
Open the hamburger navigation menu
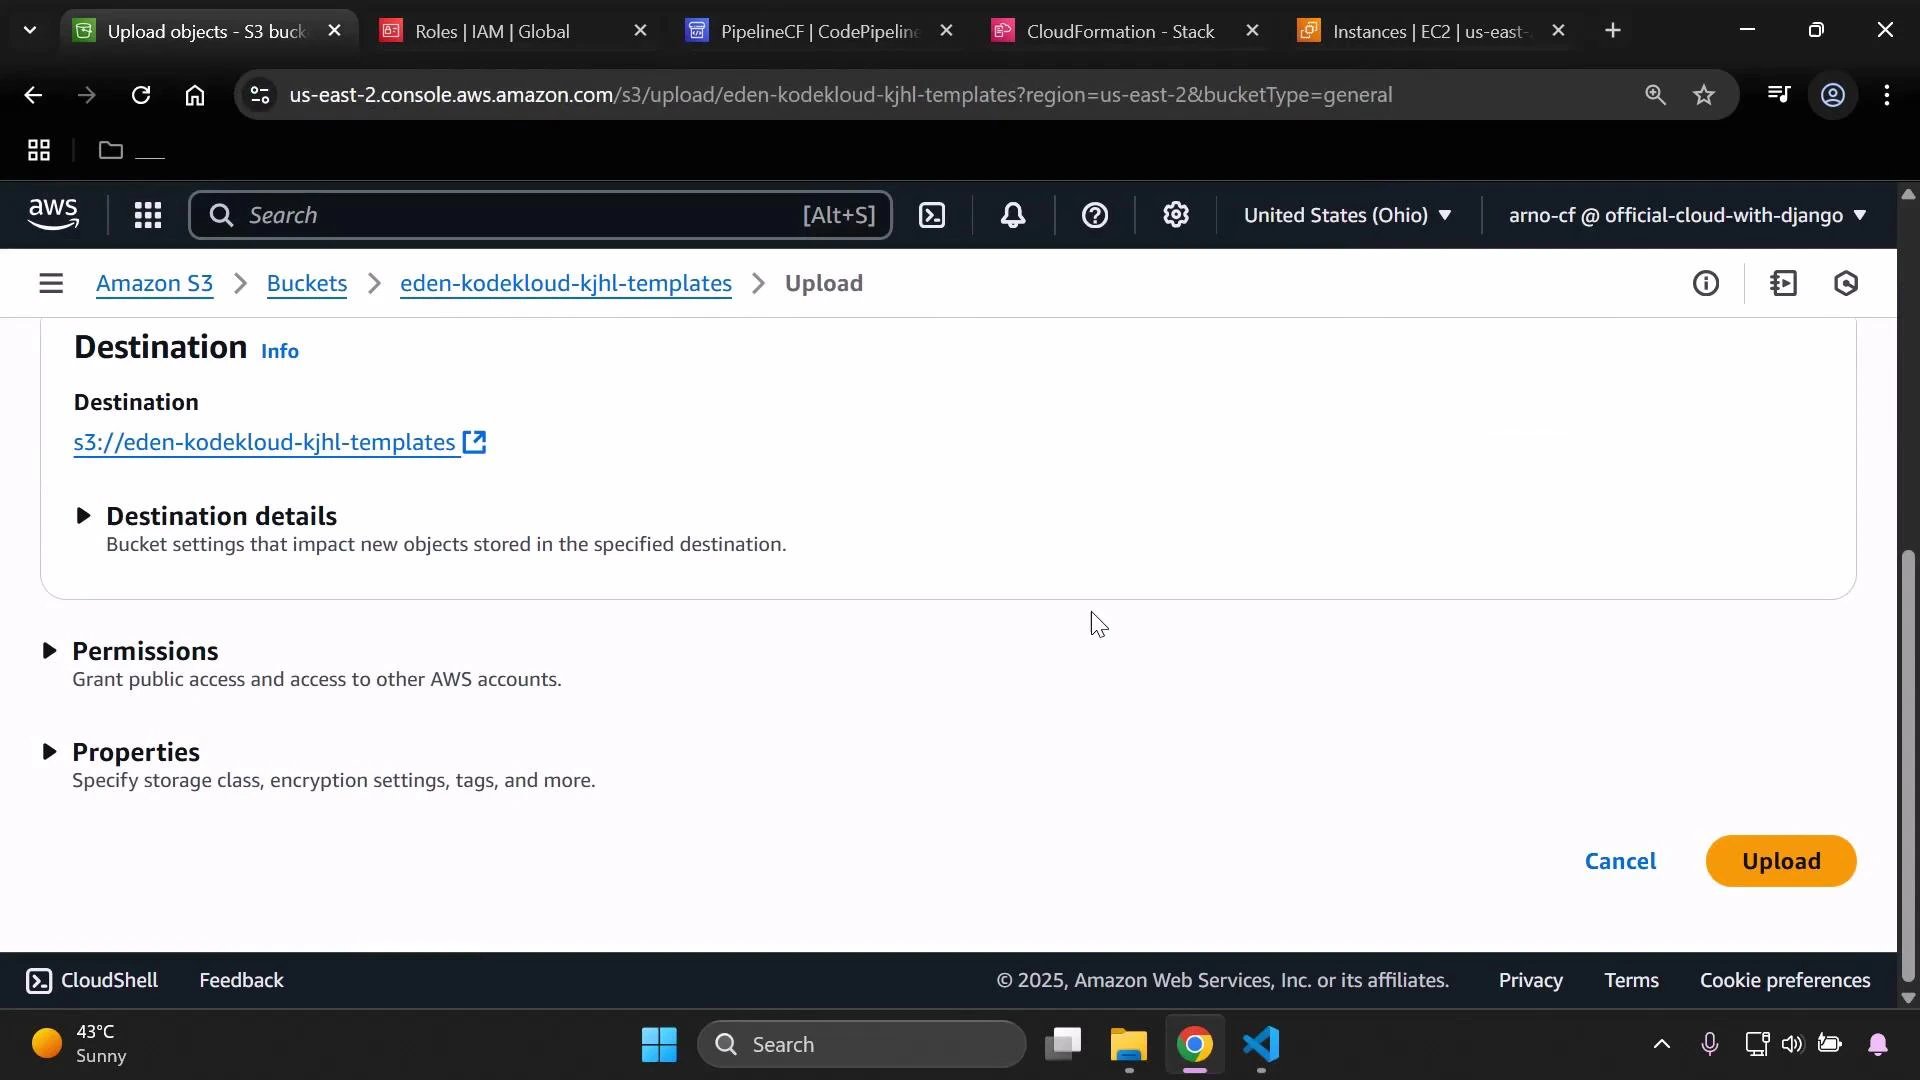click(51, 283)
